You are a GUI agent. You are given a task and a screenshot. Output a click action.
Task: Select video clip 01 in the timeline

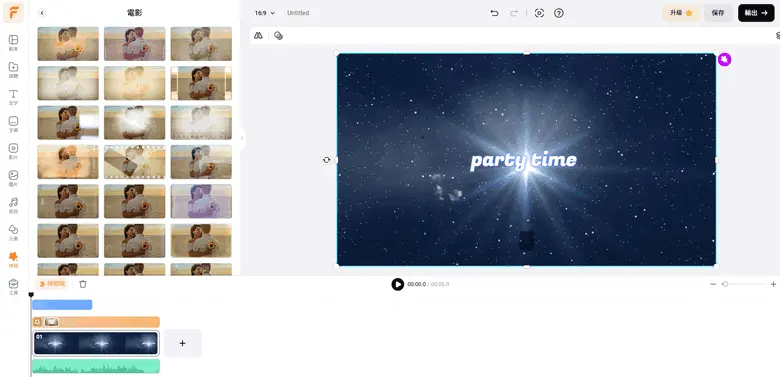(96, 343)
